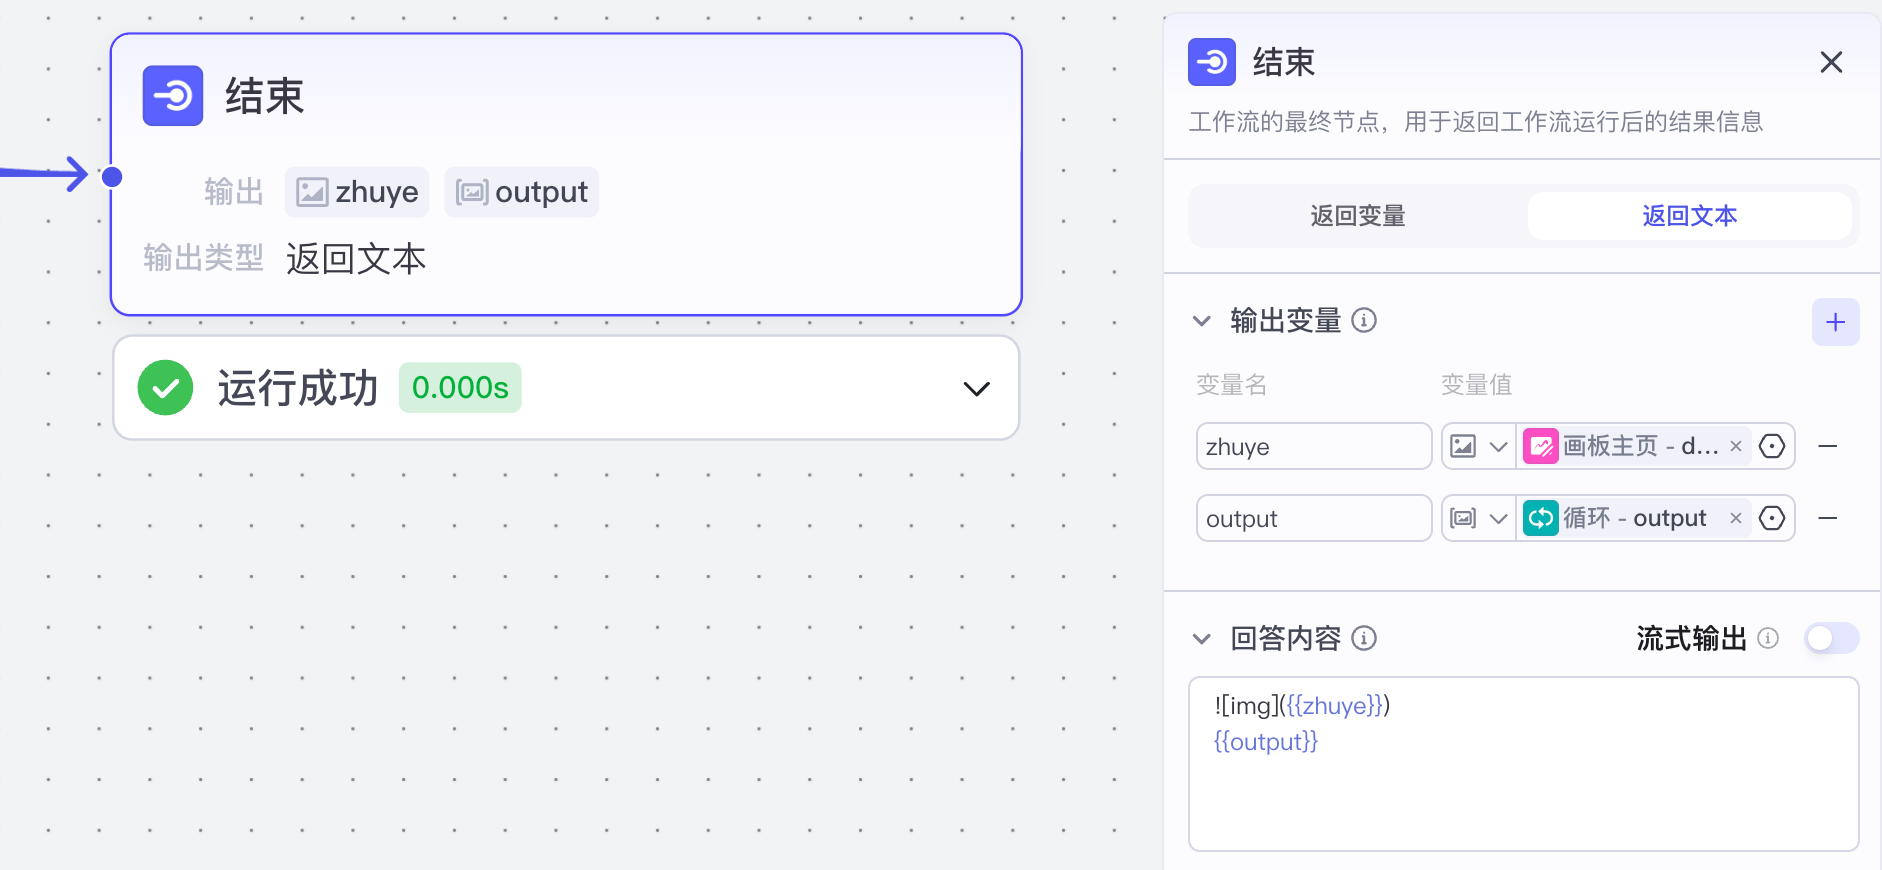The image size is (1882, 870).
Task: Click the zhuye image tag in the End node
Action: point(356,191)
